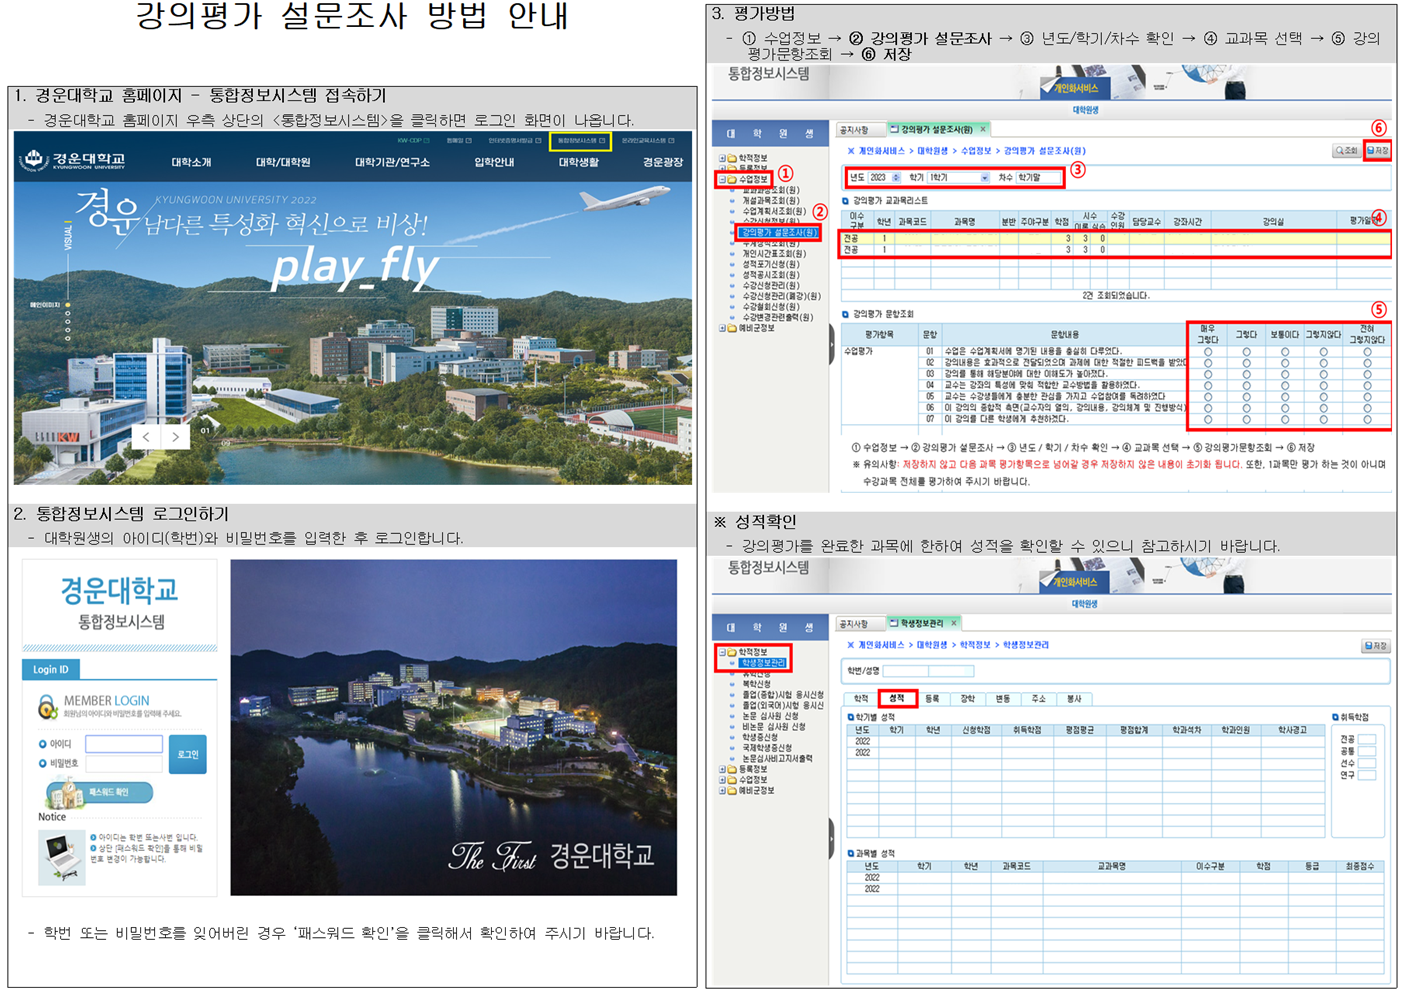Viewport: 1403px width, 992px height.
Task: Open the 입학안내 menu on homepage
Action: (x=494, y=162)
